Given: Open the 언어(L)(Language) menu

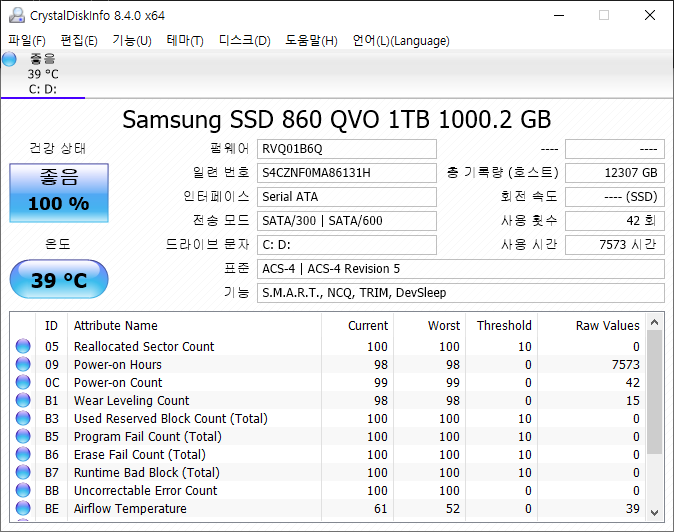Looking at the screenshot, I should (x=401, y=40).
